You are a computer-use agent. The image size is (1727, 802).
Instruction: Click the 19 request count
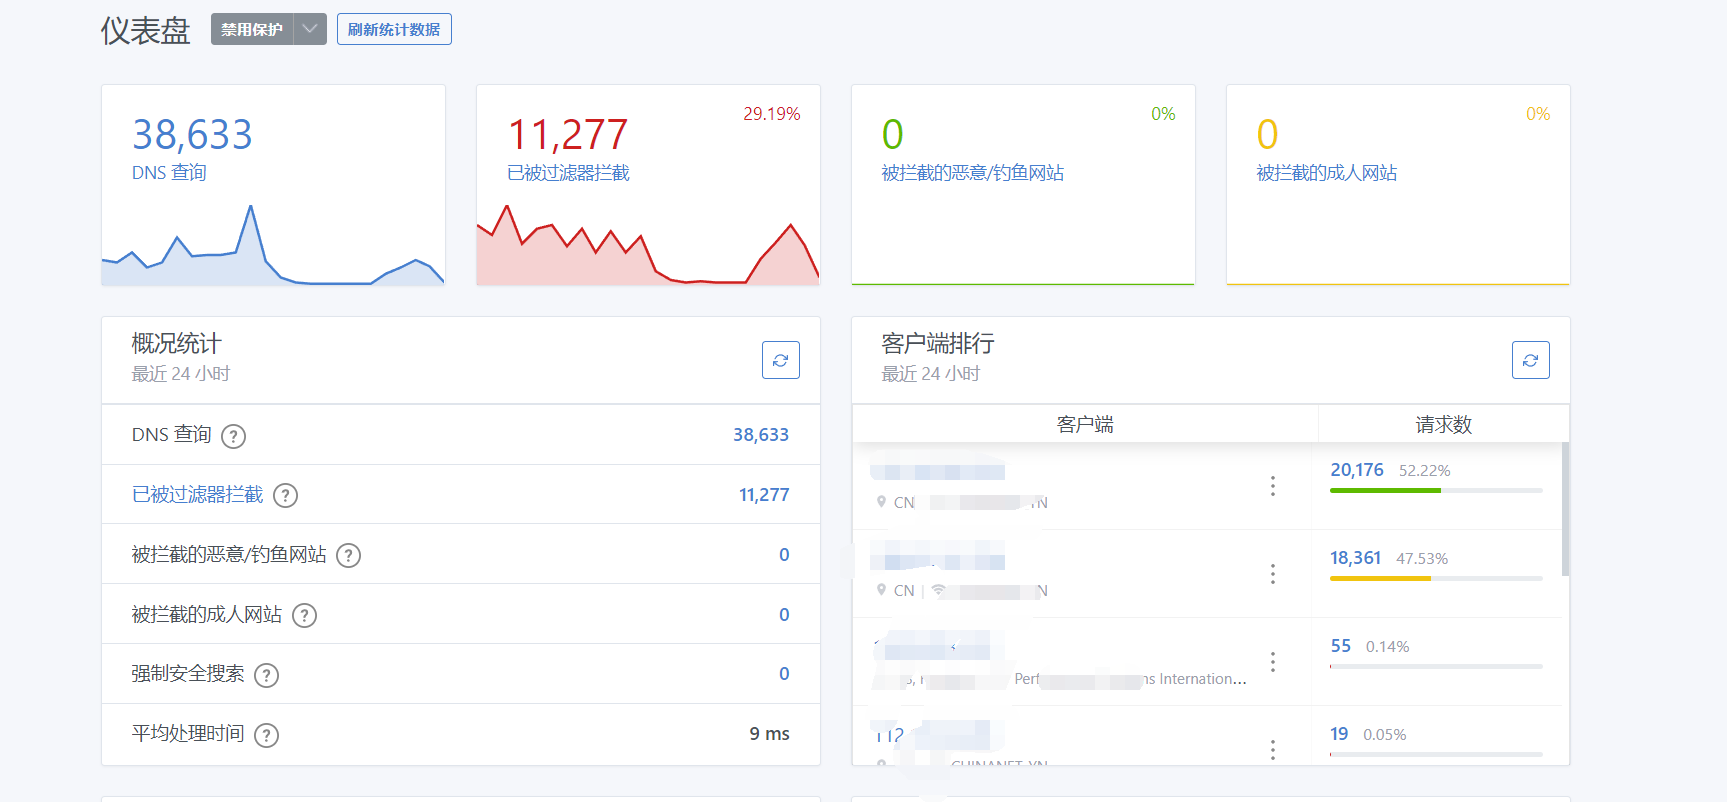1339,734
